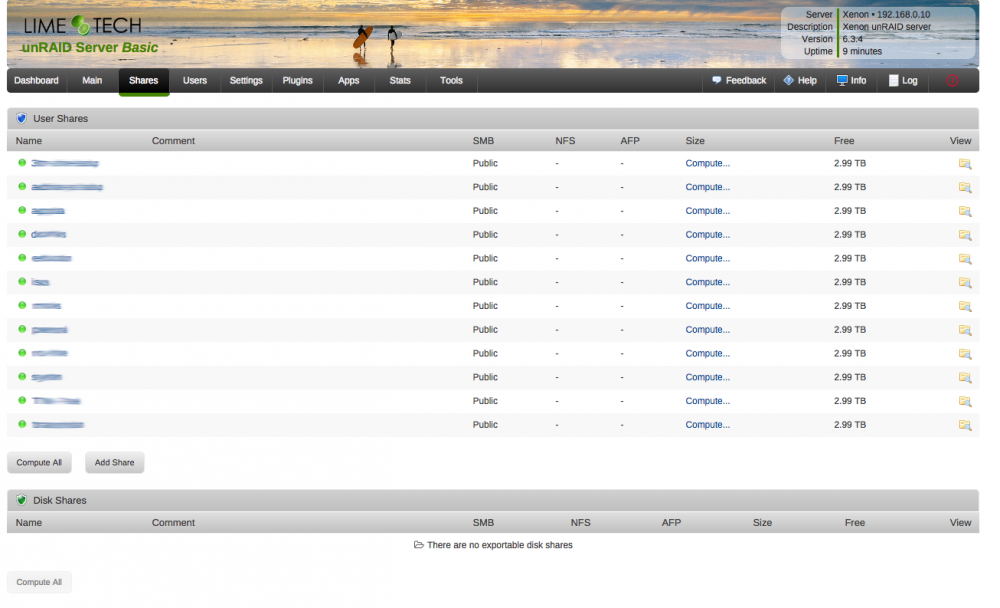
Task: Open the last user share name link
Action: pyautogui.click(x=57, y=424)
